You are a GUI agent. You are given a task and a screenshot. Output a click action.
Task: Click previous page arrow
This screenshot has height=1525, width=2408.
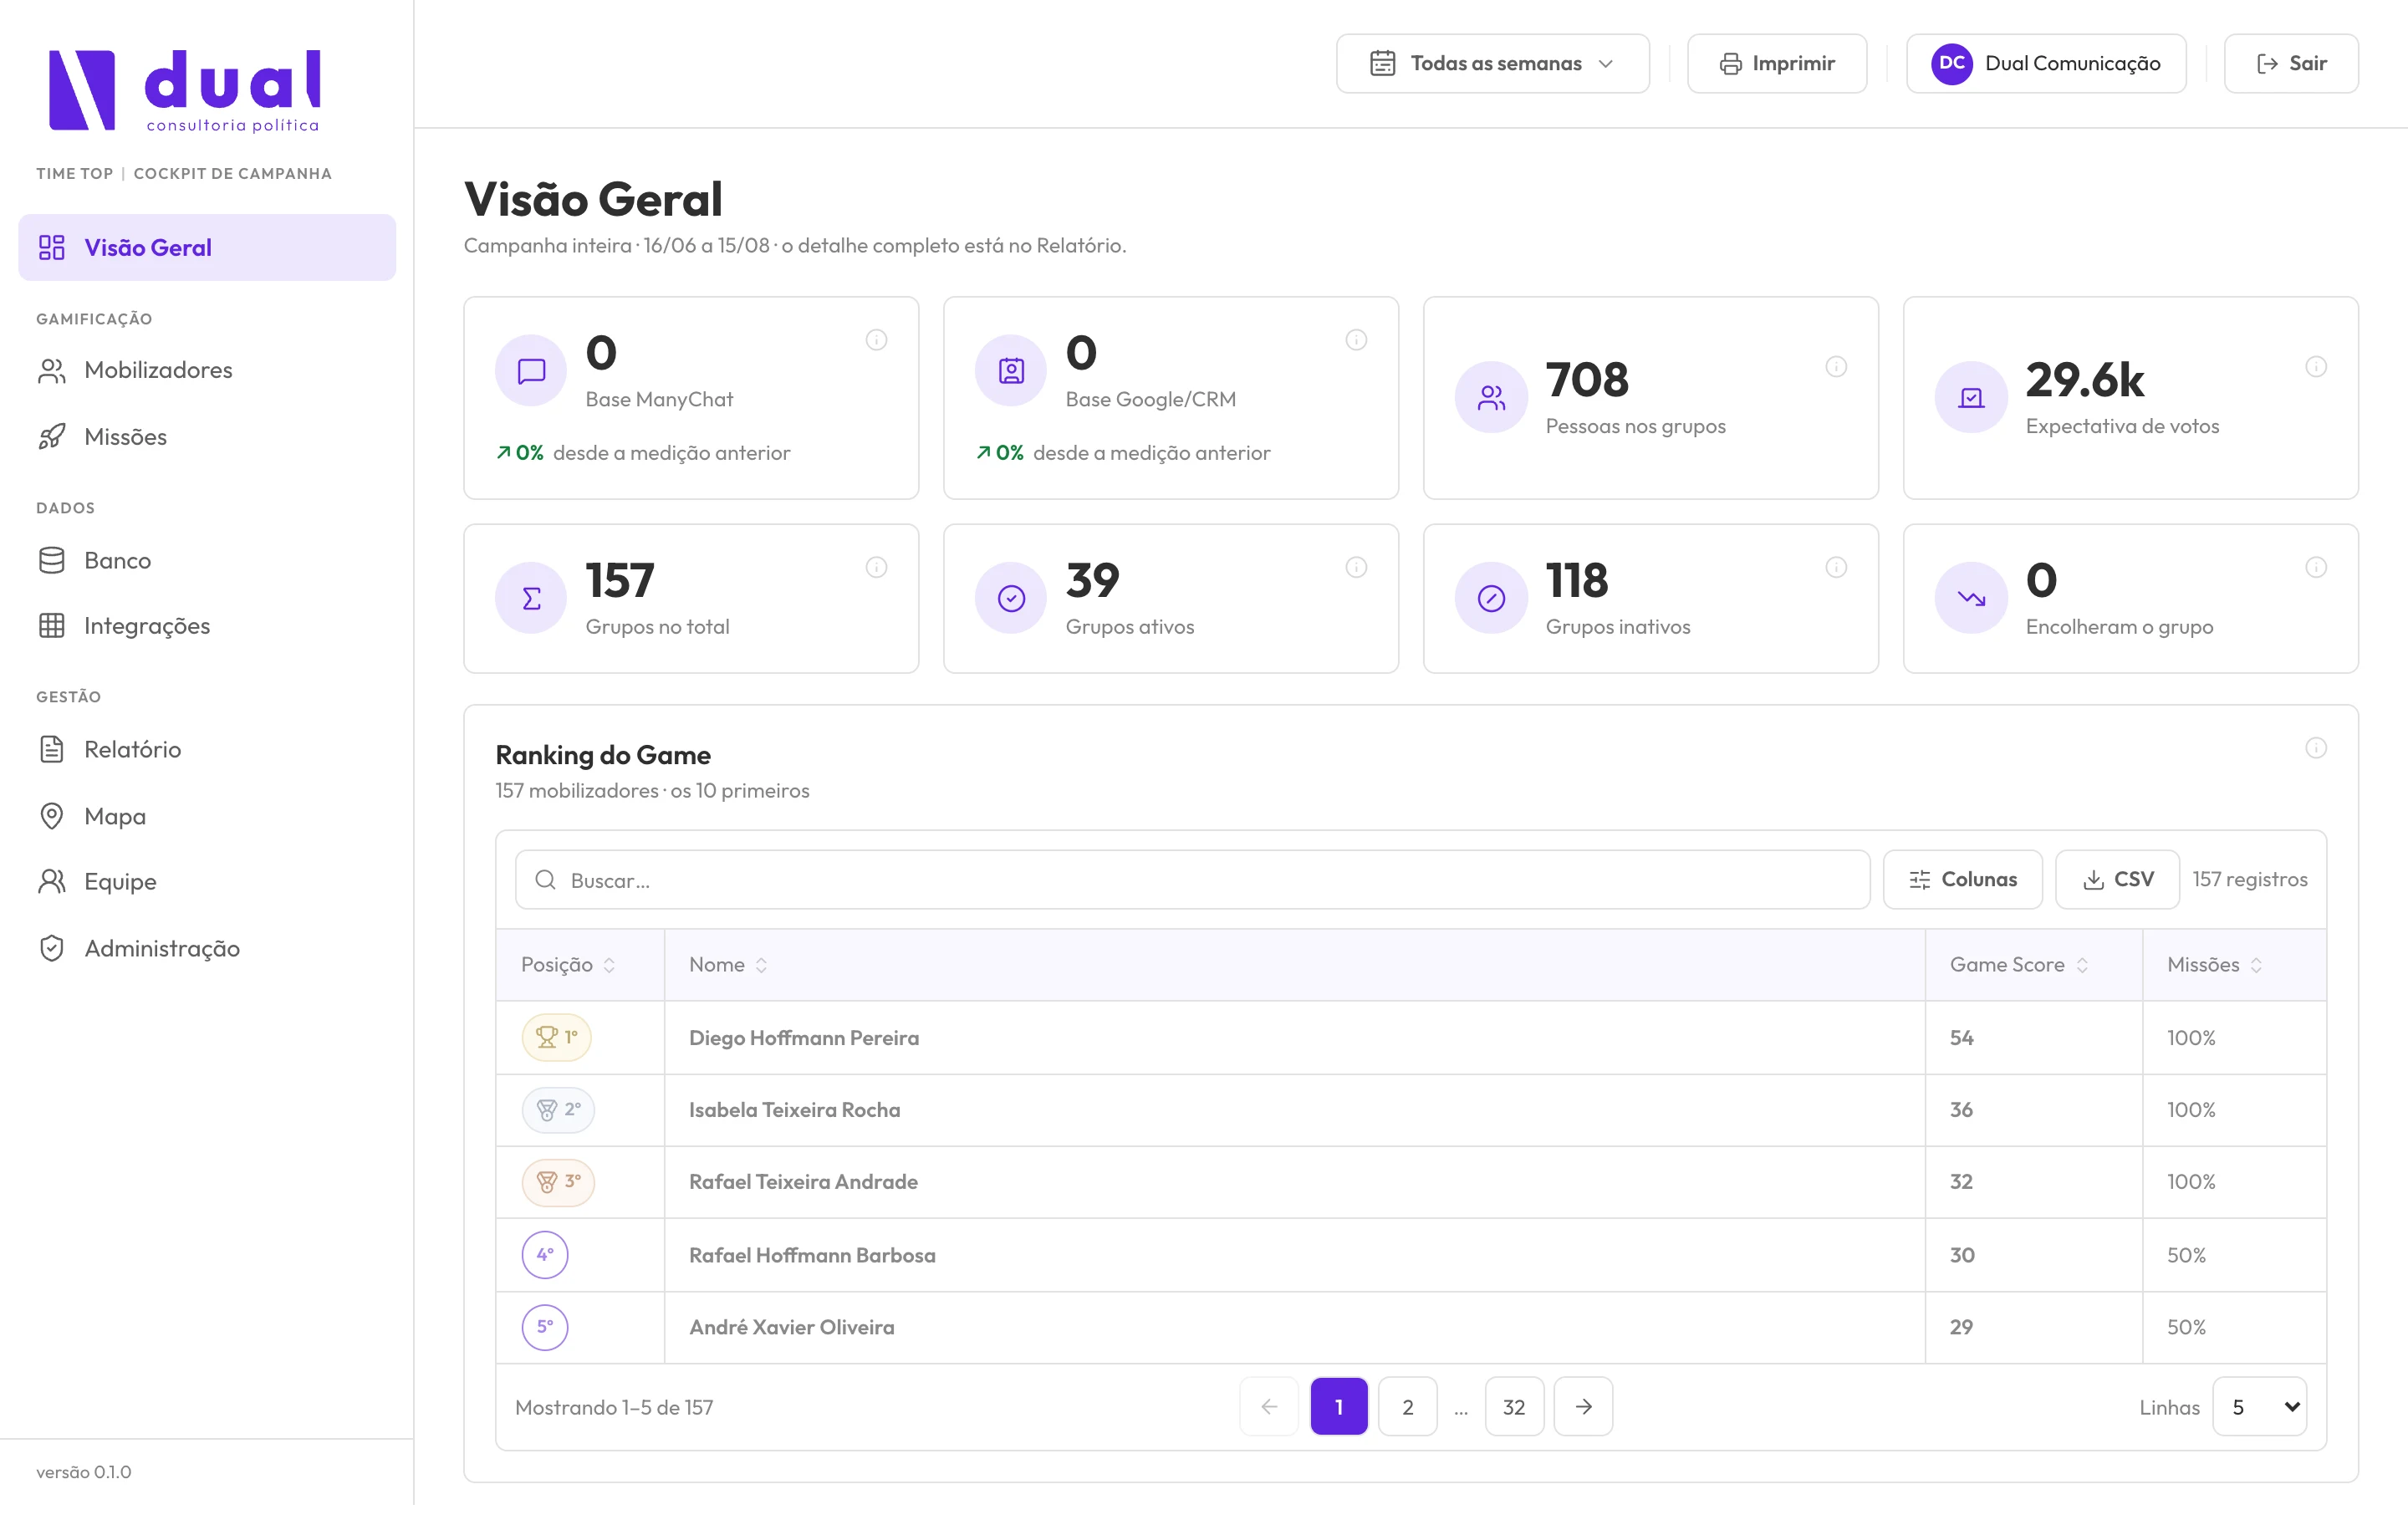click(1269, 1407)
